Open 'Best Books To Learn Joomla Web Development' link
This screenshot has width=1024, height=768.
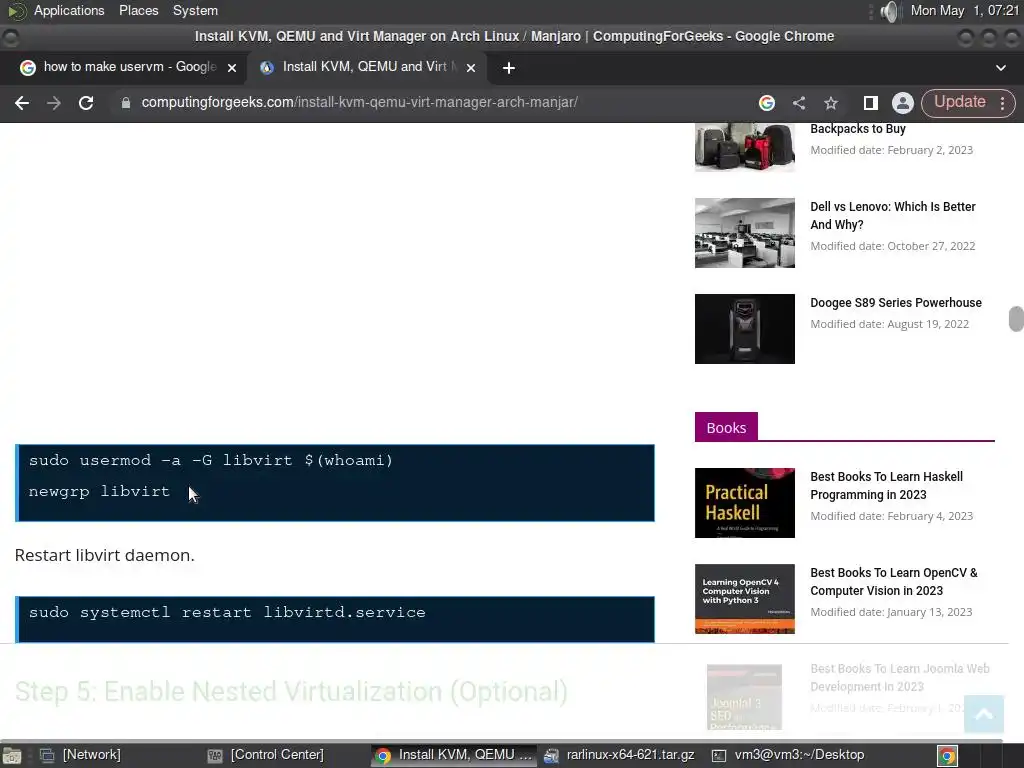(900, 677)
